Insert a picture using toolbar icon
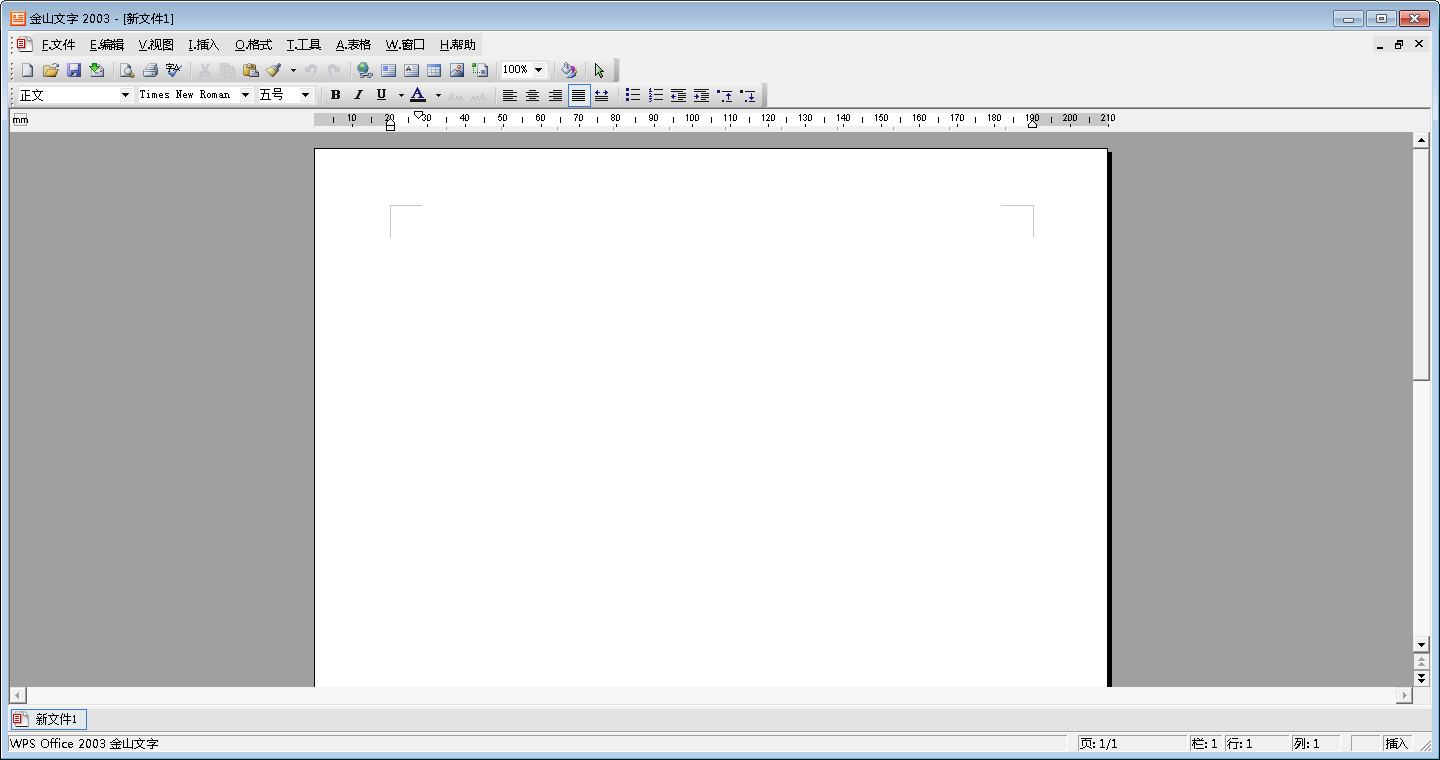Image resolution: width=1440 pixels, height=760 pixels. point(457,70)
